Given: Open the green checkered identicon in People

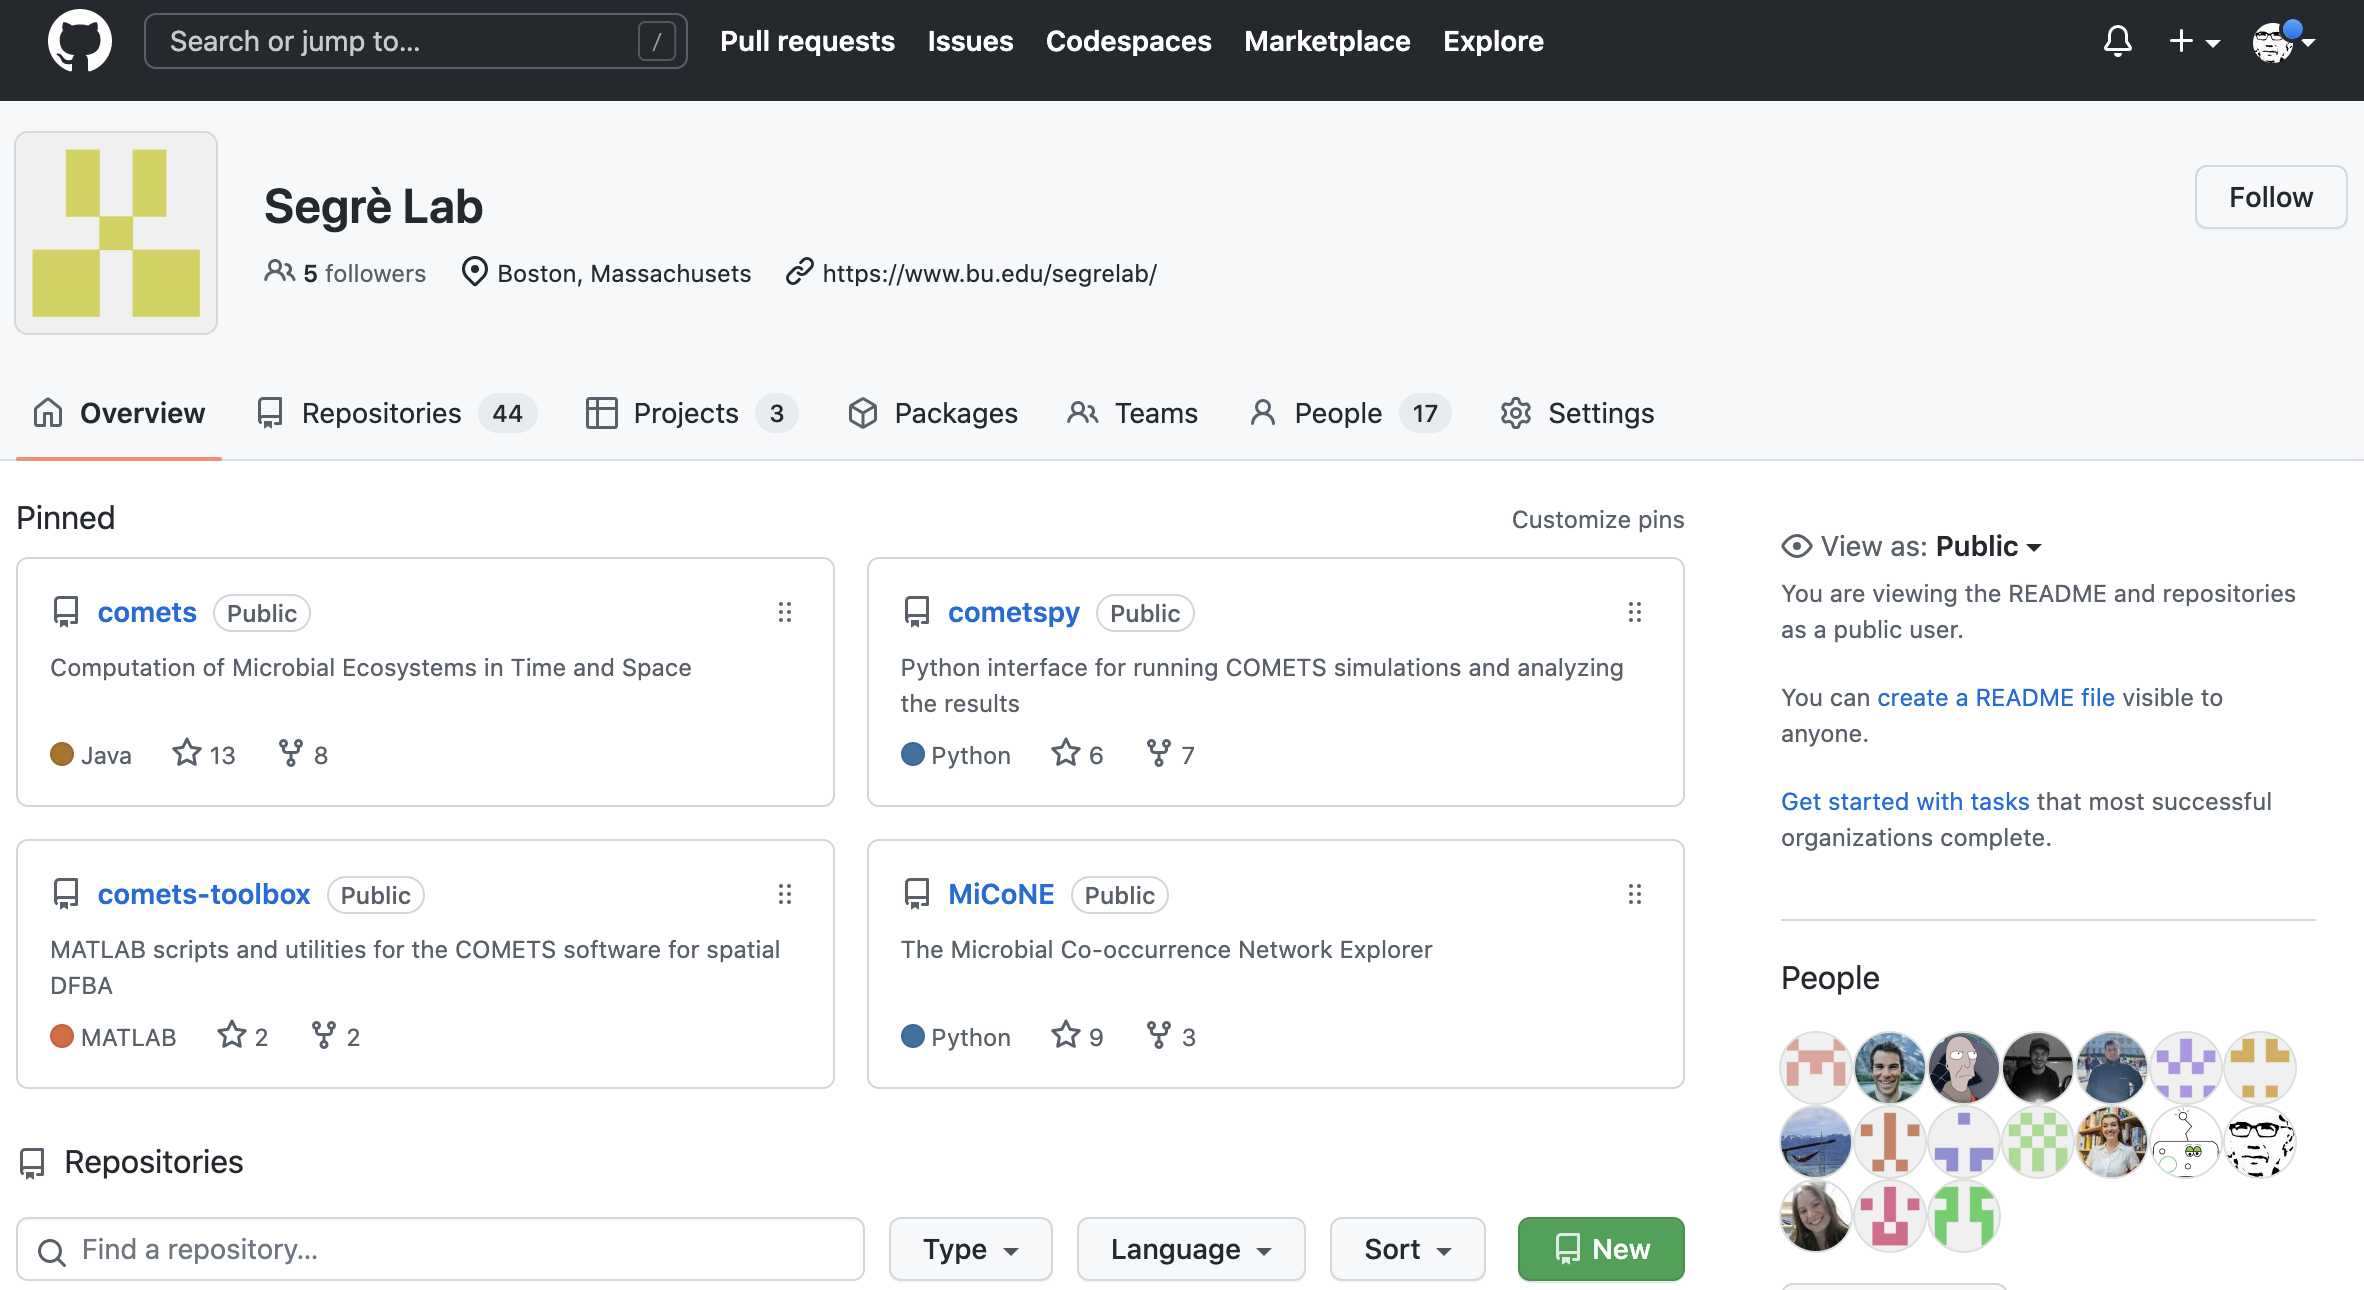Looking at the screenshot, I should point(2037,1141).
